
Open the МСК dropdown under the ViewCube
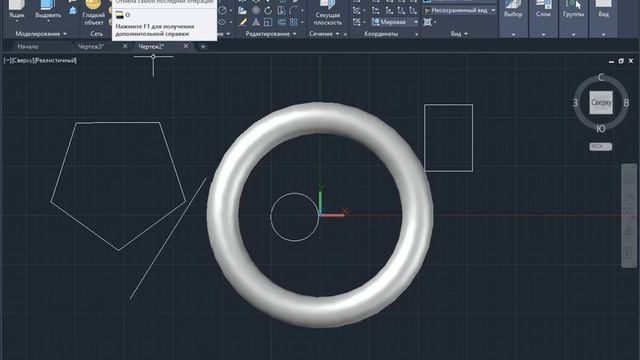click(600, 146)
